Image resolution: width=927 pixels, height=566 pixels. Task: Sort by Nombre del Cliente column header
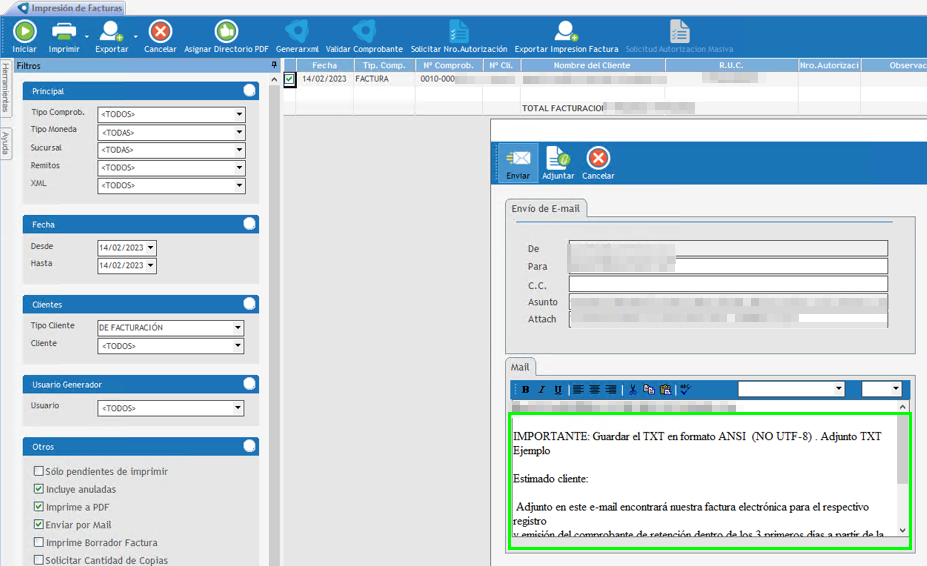click(x=592, y=65)
